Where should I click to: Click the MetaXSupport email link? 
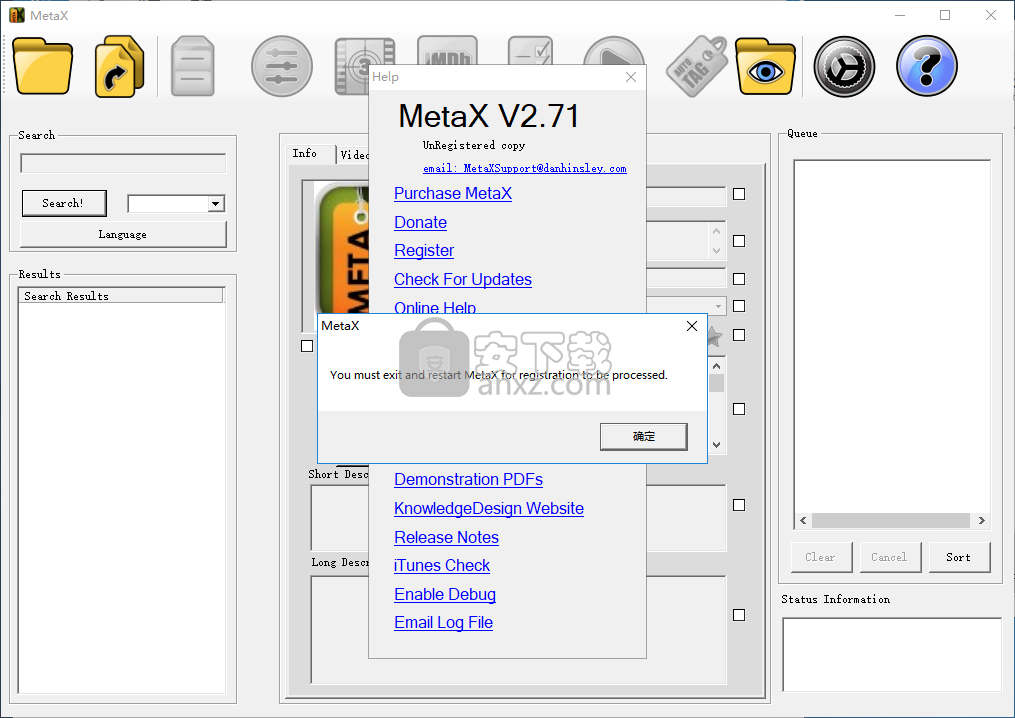525,168
